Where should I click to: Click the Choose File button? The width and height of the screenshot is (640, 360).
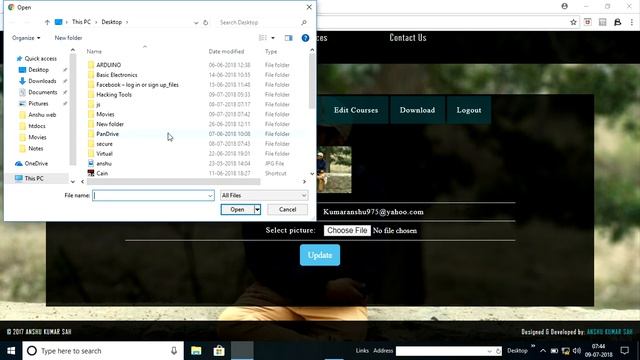tap(347, 231)
